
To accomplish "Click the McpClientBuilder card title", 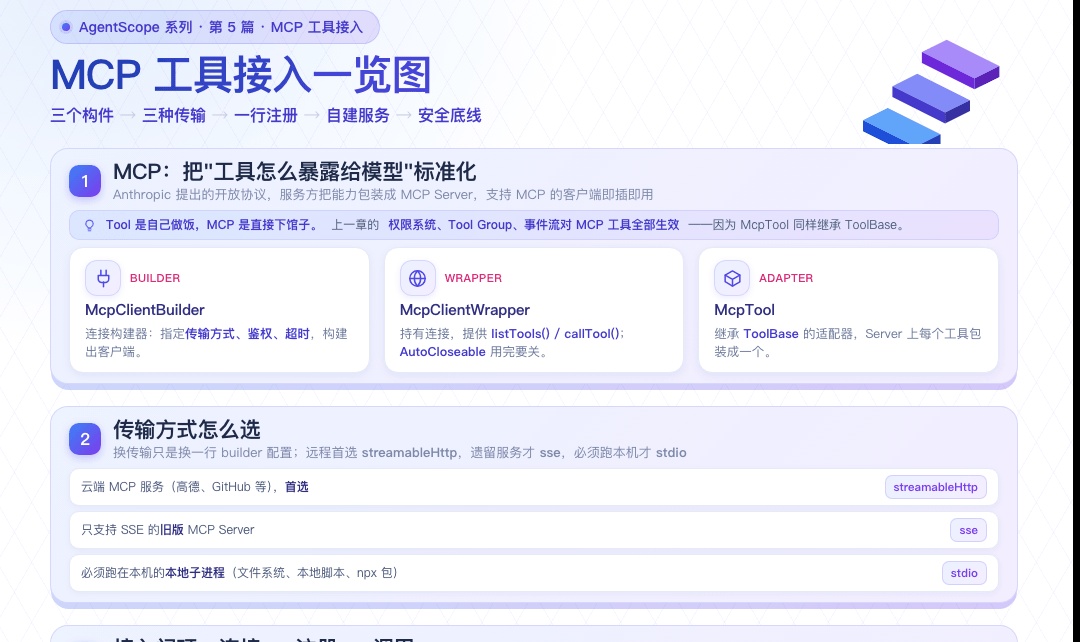I will tap(145, 310).
